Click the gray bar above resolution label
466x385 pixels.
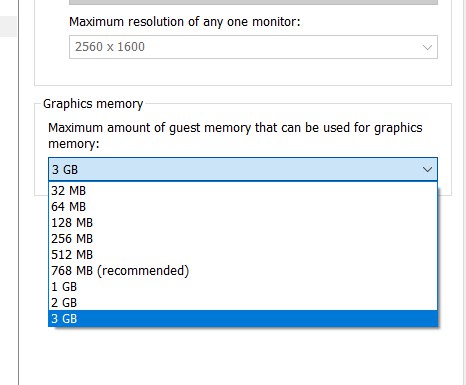click(253, 2)
